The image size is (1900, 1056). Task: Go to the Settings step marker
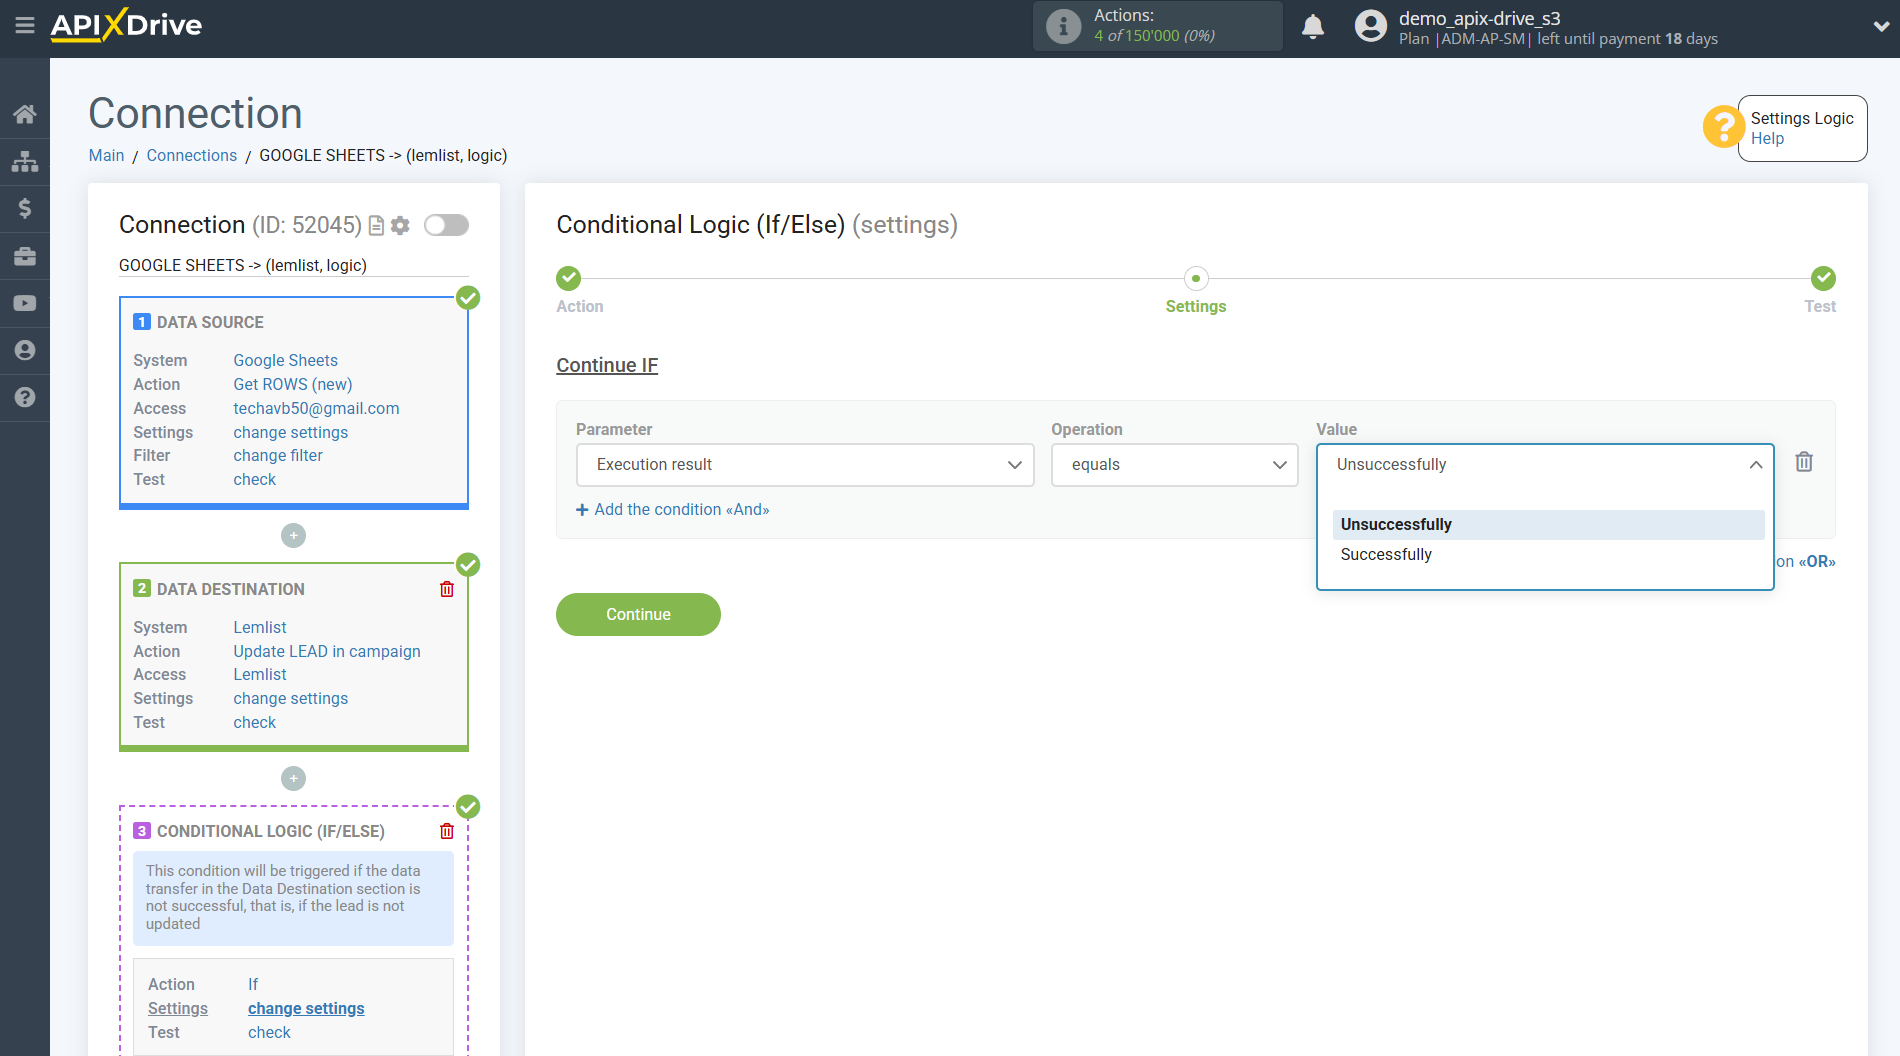tap(1196, 278)
